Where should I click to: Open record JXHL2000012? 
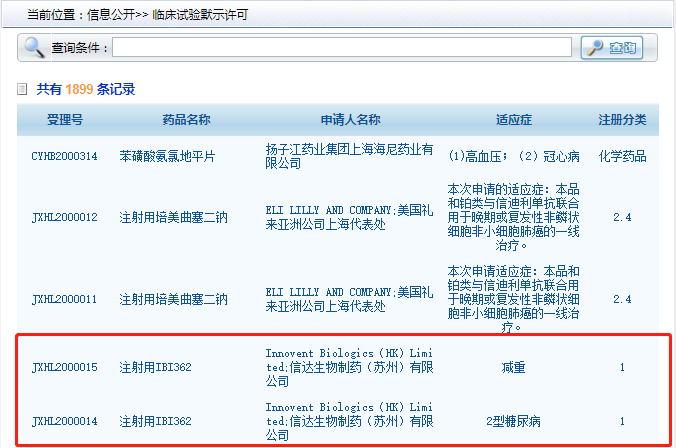click(65, 217)
